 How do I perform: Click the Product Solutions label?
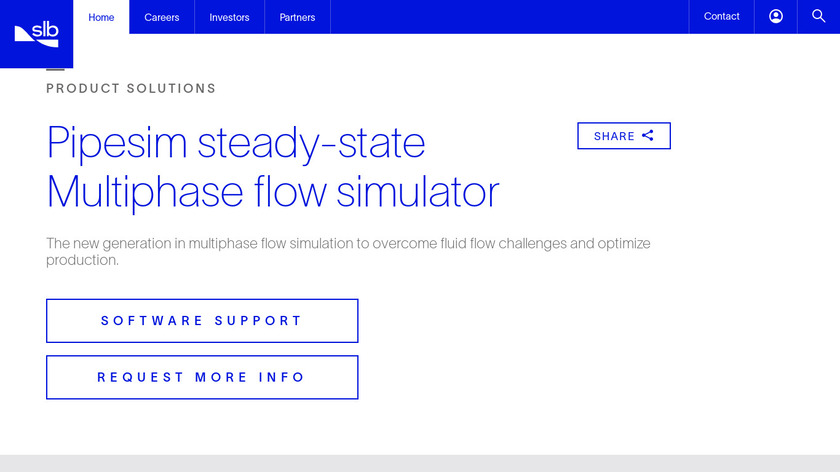point(131,88)
